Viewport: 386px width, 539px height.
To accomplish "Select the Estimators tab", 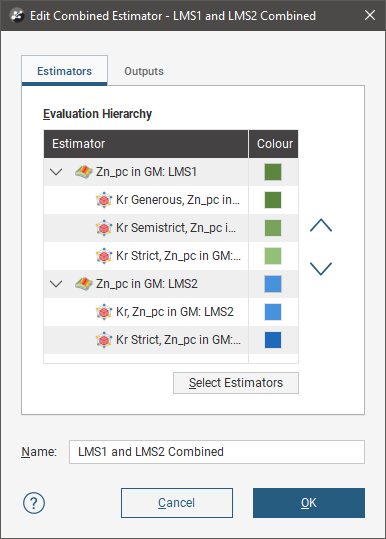I will click(64, 71).
